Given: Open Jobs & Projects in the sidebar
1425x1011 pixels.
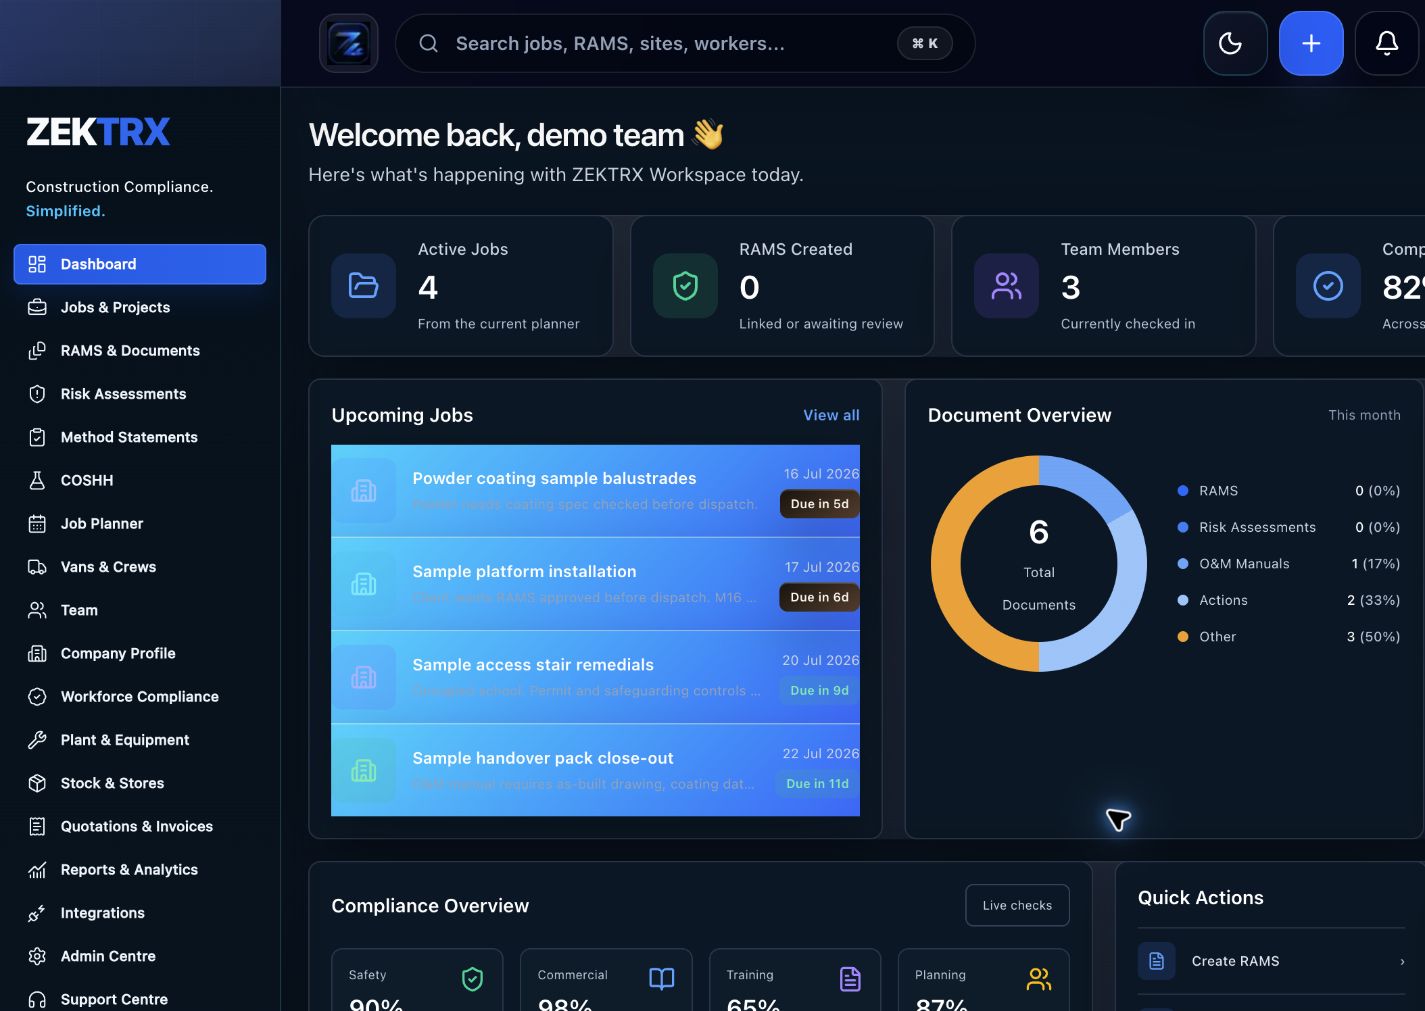Looking at the screenshot, I should pos(140,307).
